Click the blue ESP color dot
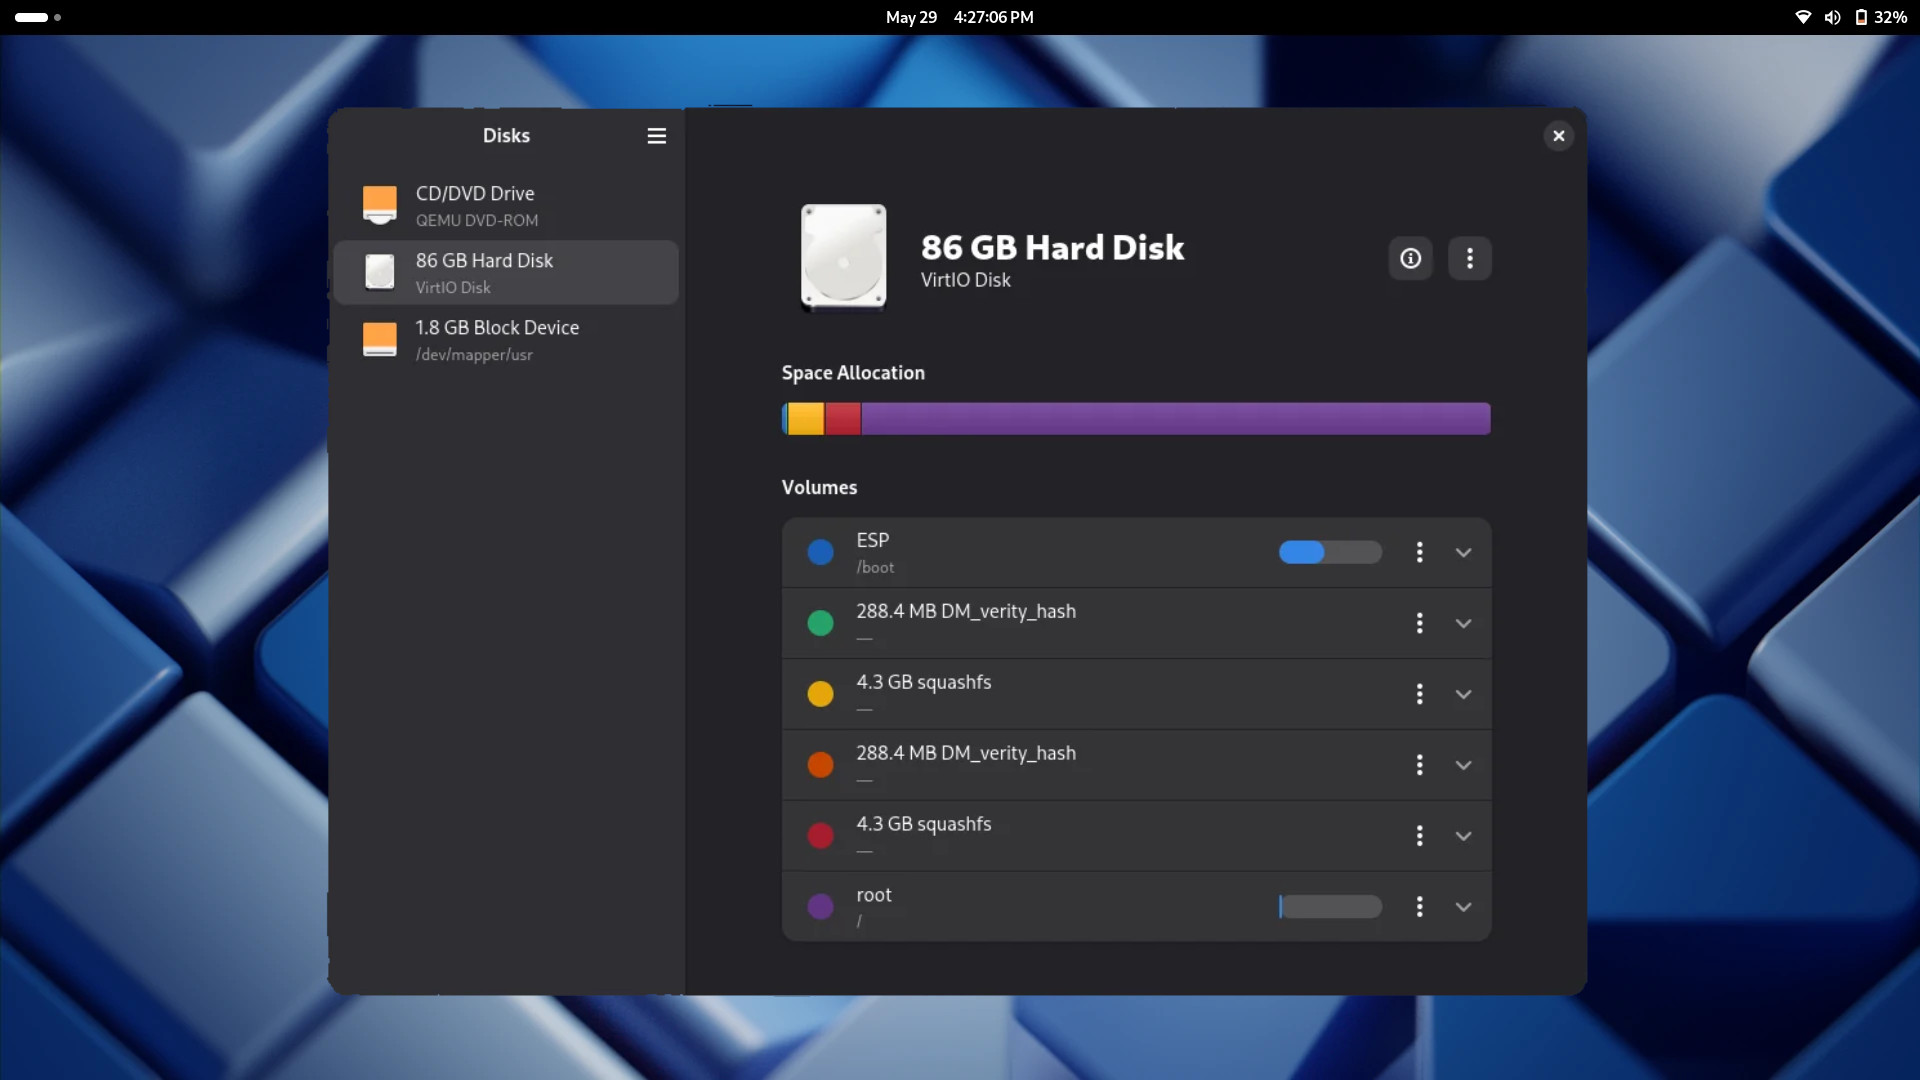 click(820, 553)
